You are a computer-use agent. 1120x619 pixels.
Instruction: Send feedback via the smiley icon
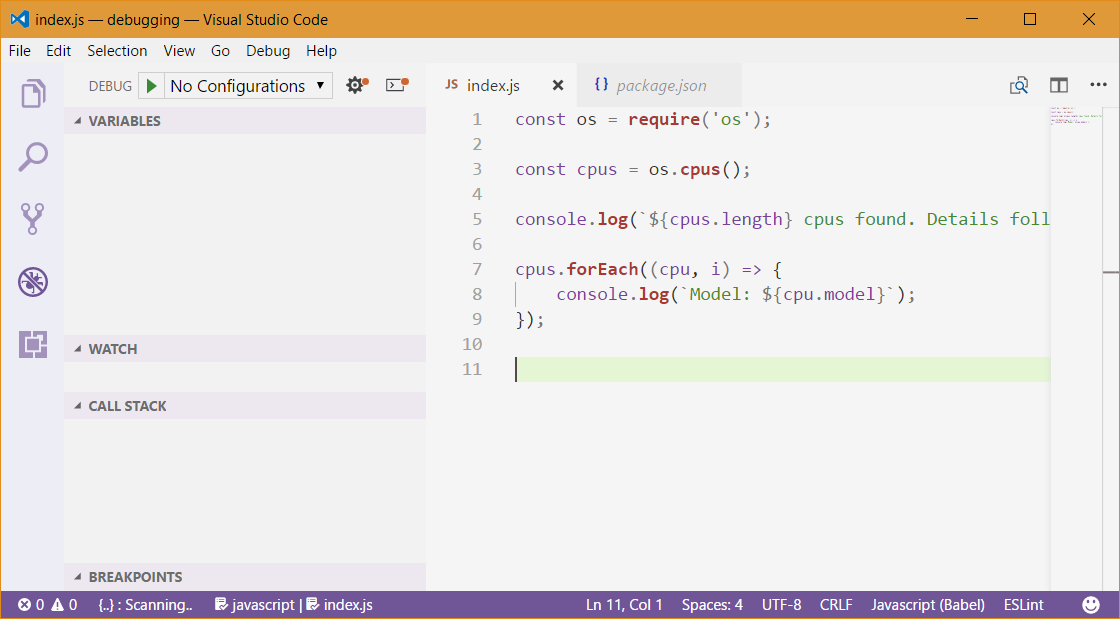tap(1091, 605)
